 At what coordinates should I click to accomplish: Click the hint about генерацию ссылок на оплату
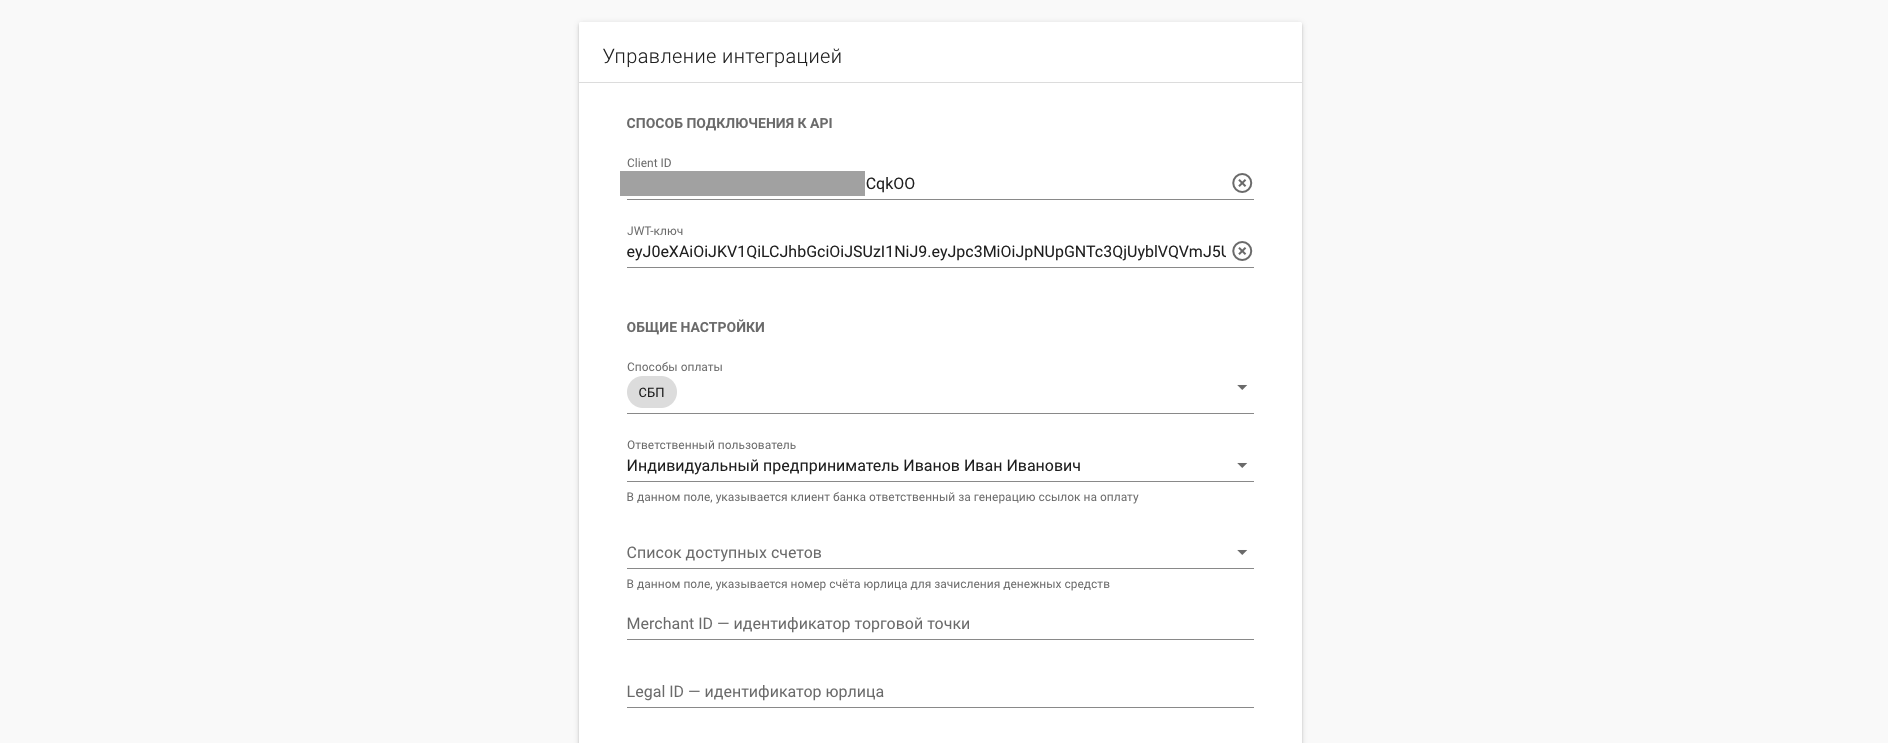click(882, 497)
